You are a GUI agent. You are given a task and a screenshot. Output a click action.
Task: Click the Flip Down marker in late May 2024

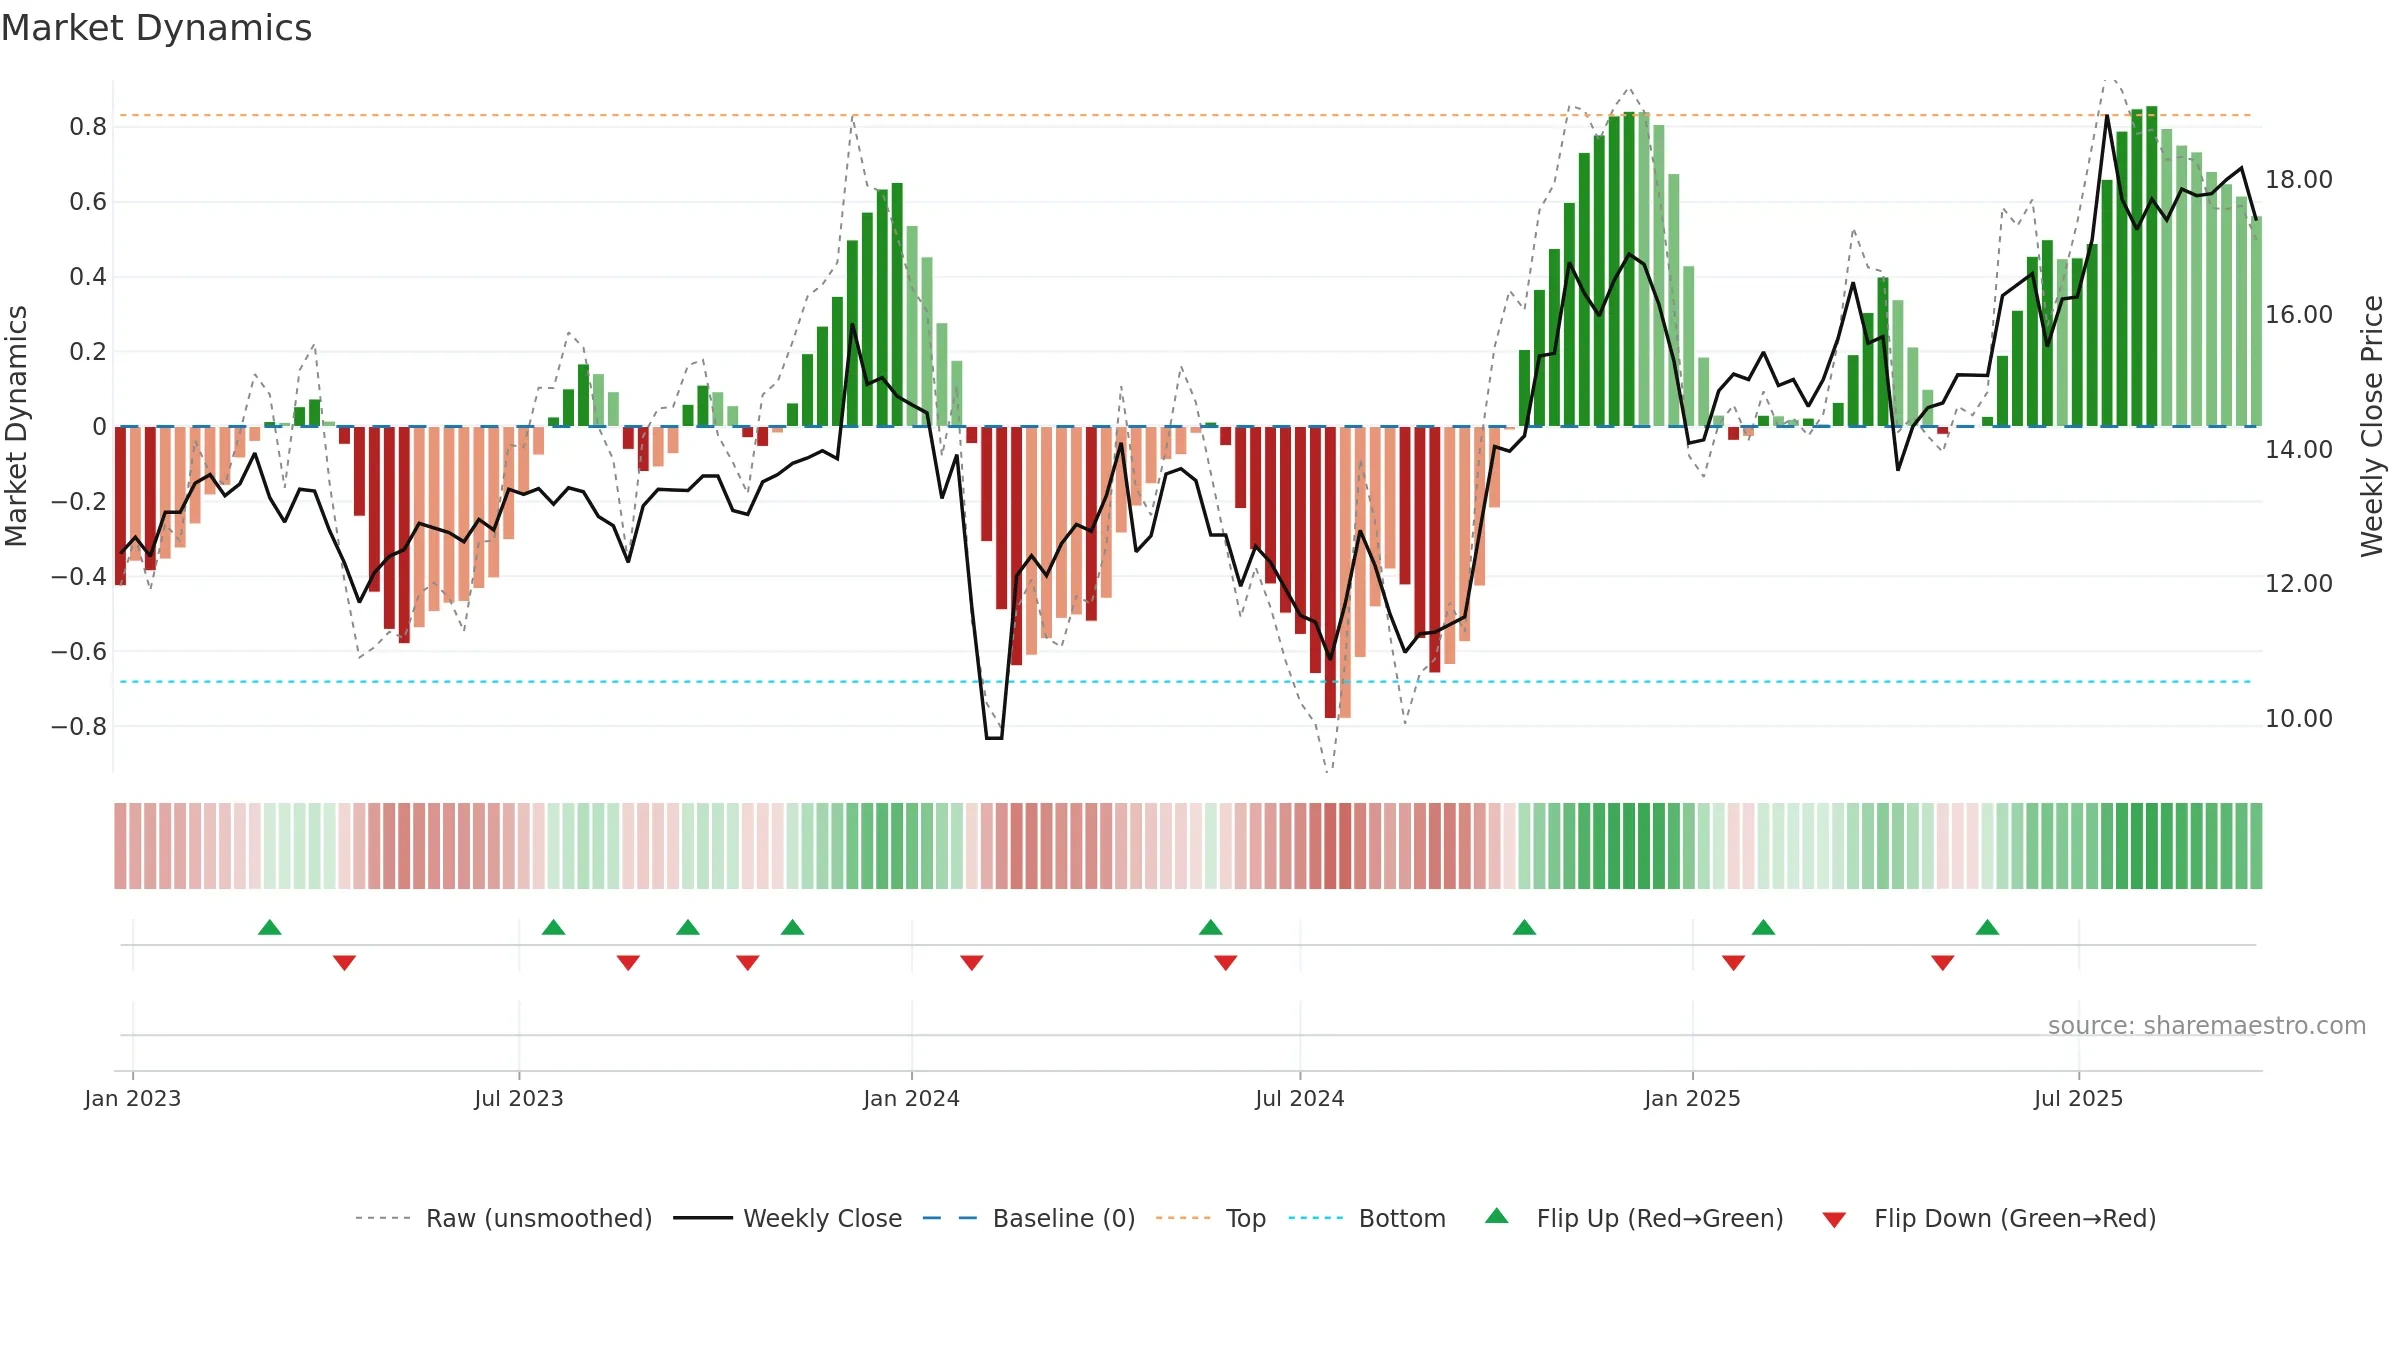pyautogui.click(x=1226, y=963)
